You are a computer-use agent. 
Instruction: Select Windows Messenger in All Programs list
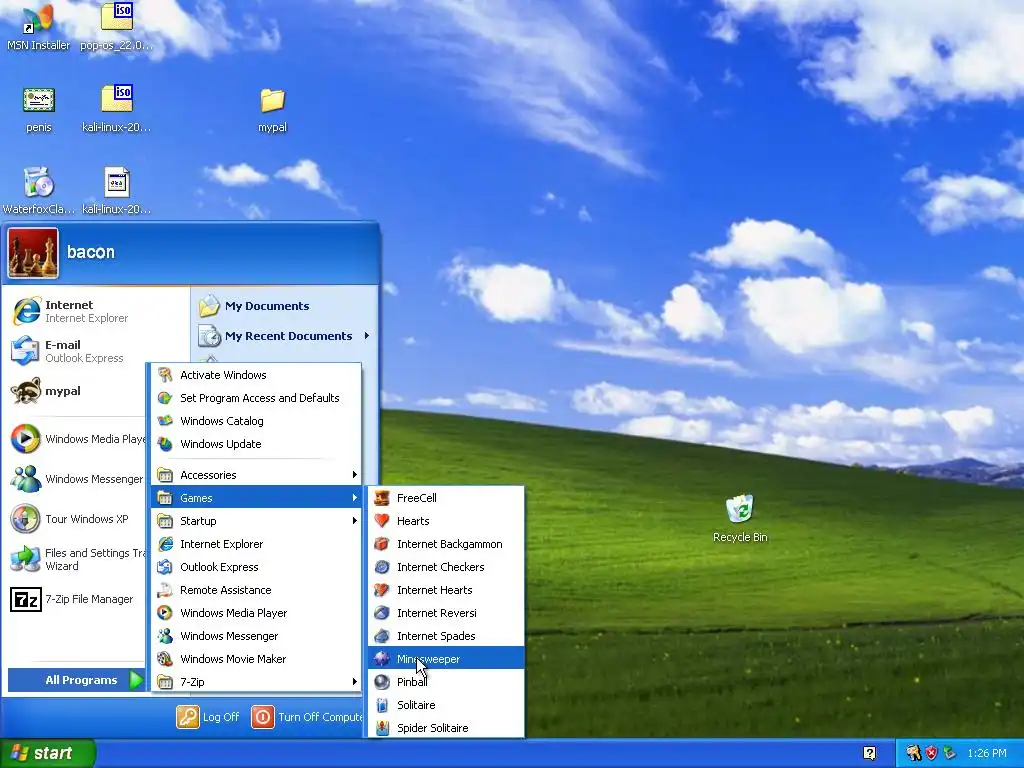coord(256,636)
